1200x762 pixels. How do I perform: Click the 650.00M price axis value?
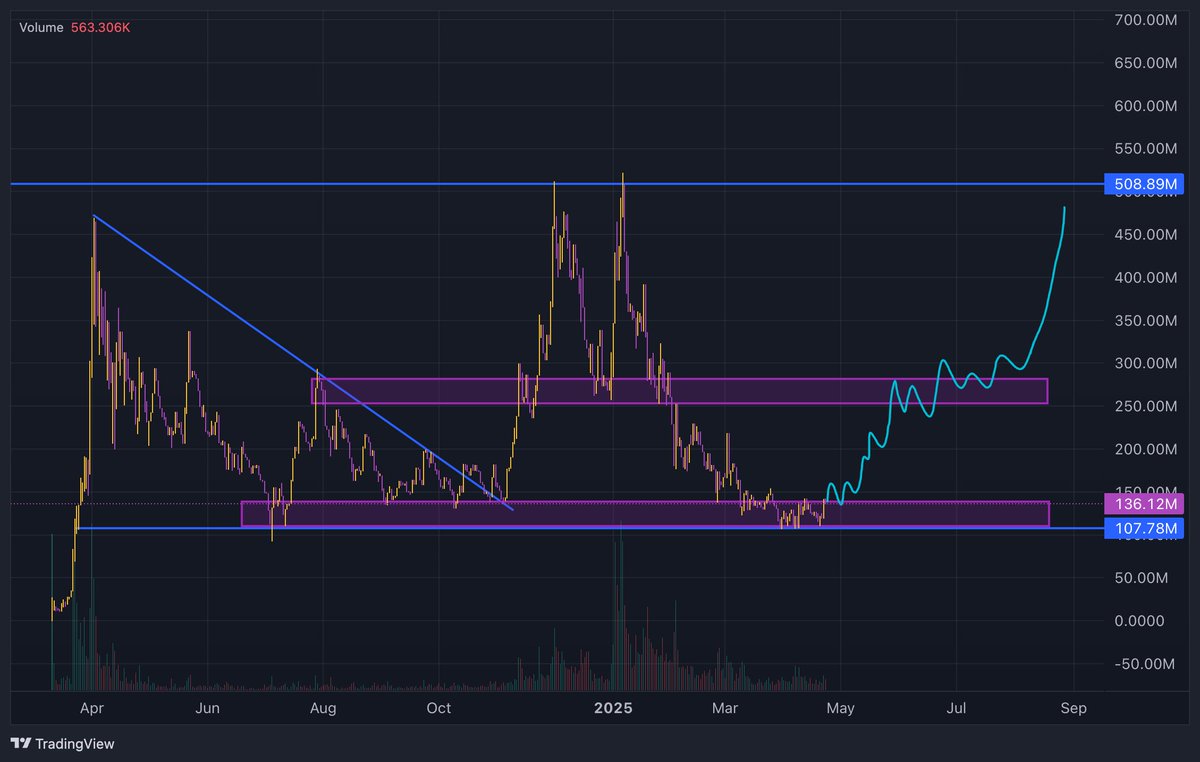tap(1145, 63)
